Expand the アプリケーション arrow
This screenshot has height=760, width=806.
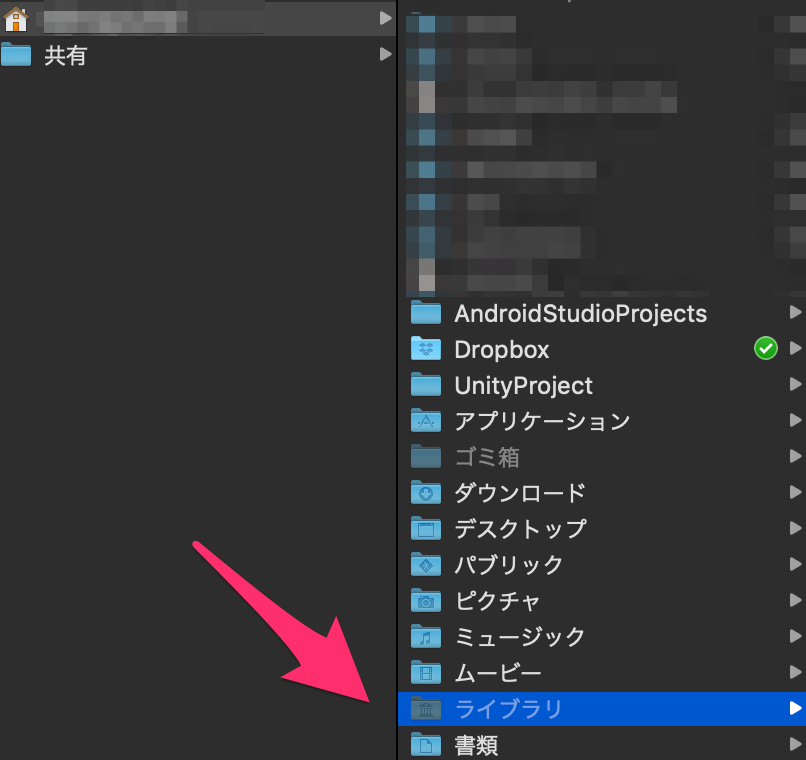pyautogui.click(x=795, y=420)
